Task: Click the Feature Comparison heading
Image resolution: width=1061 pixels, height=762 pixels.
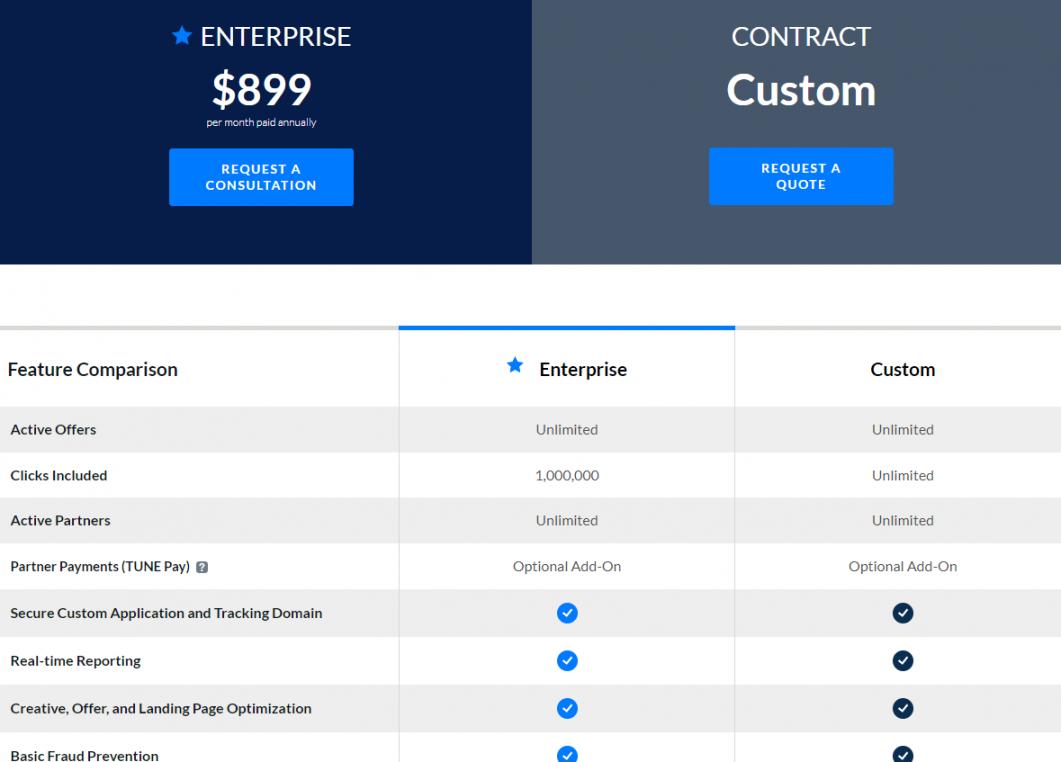Action: (x=93, y=369)
